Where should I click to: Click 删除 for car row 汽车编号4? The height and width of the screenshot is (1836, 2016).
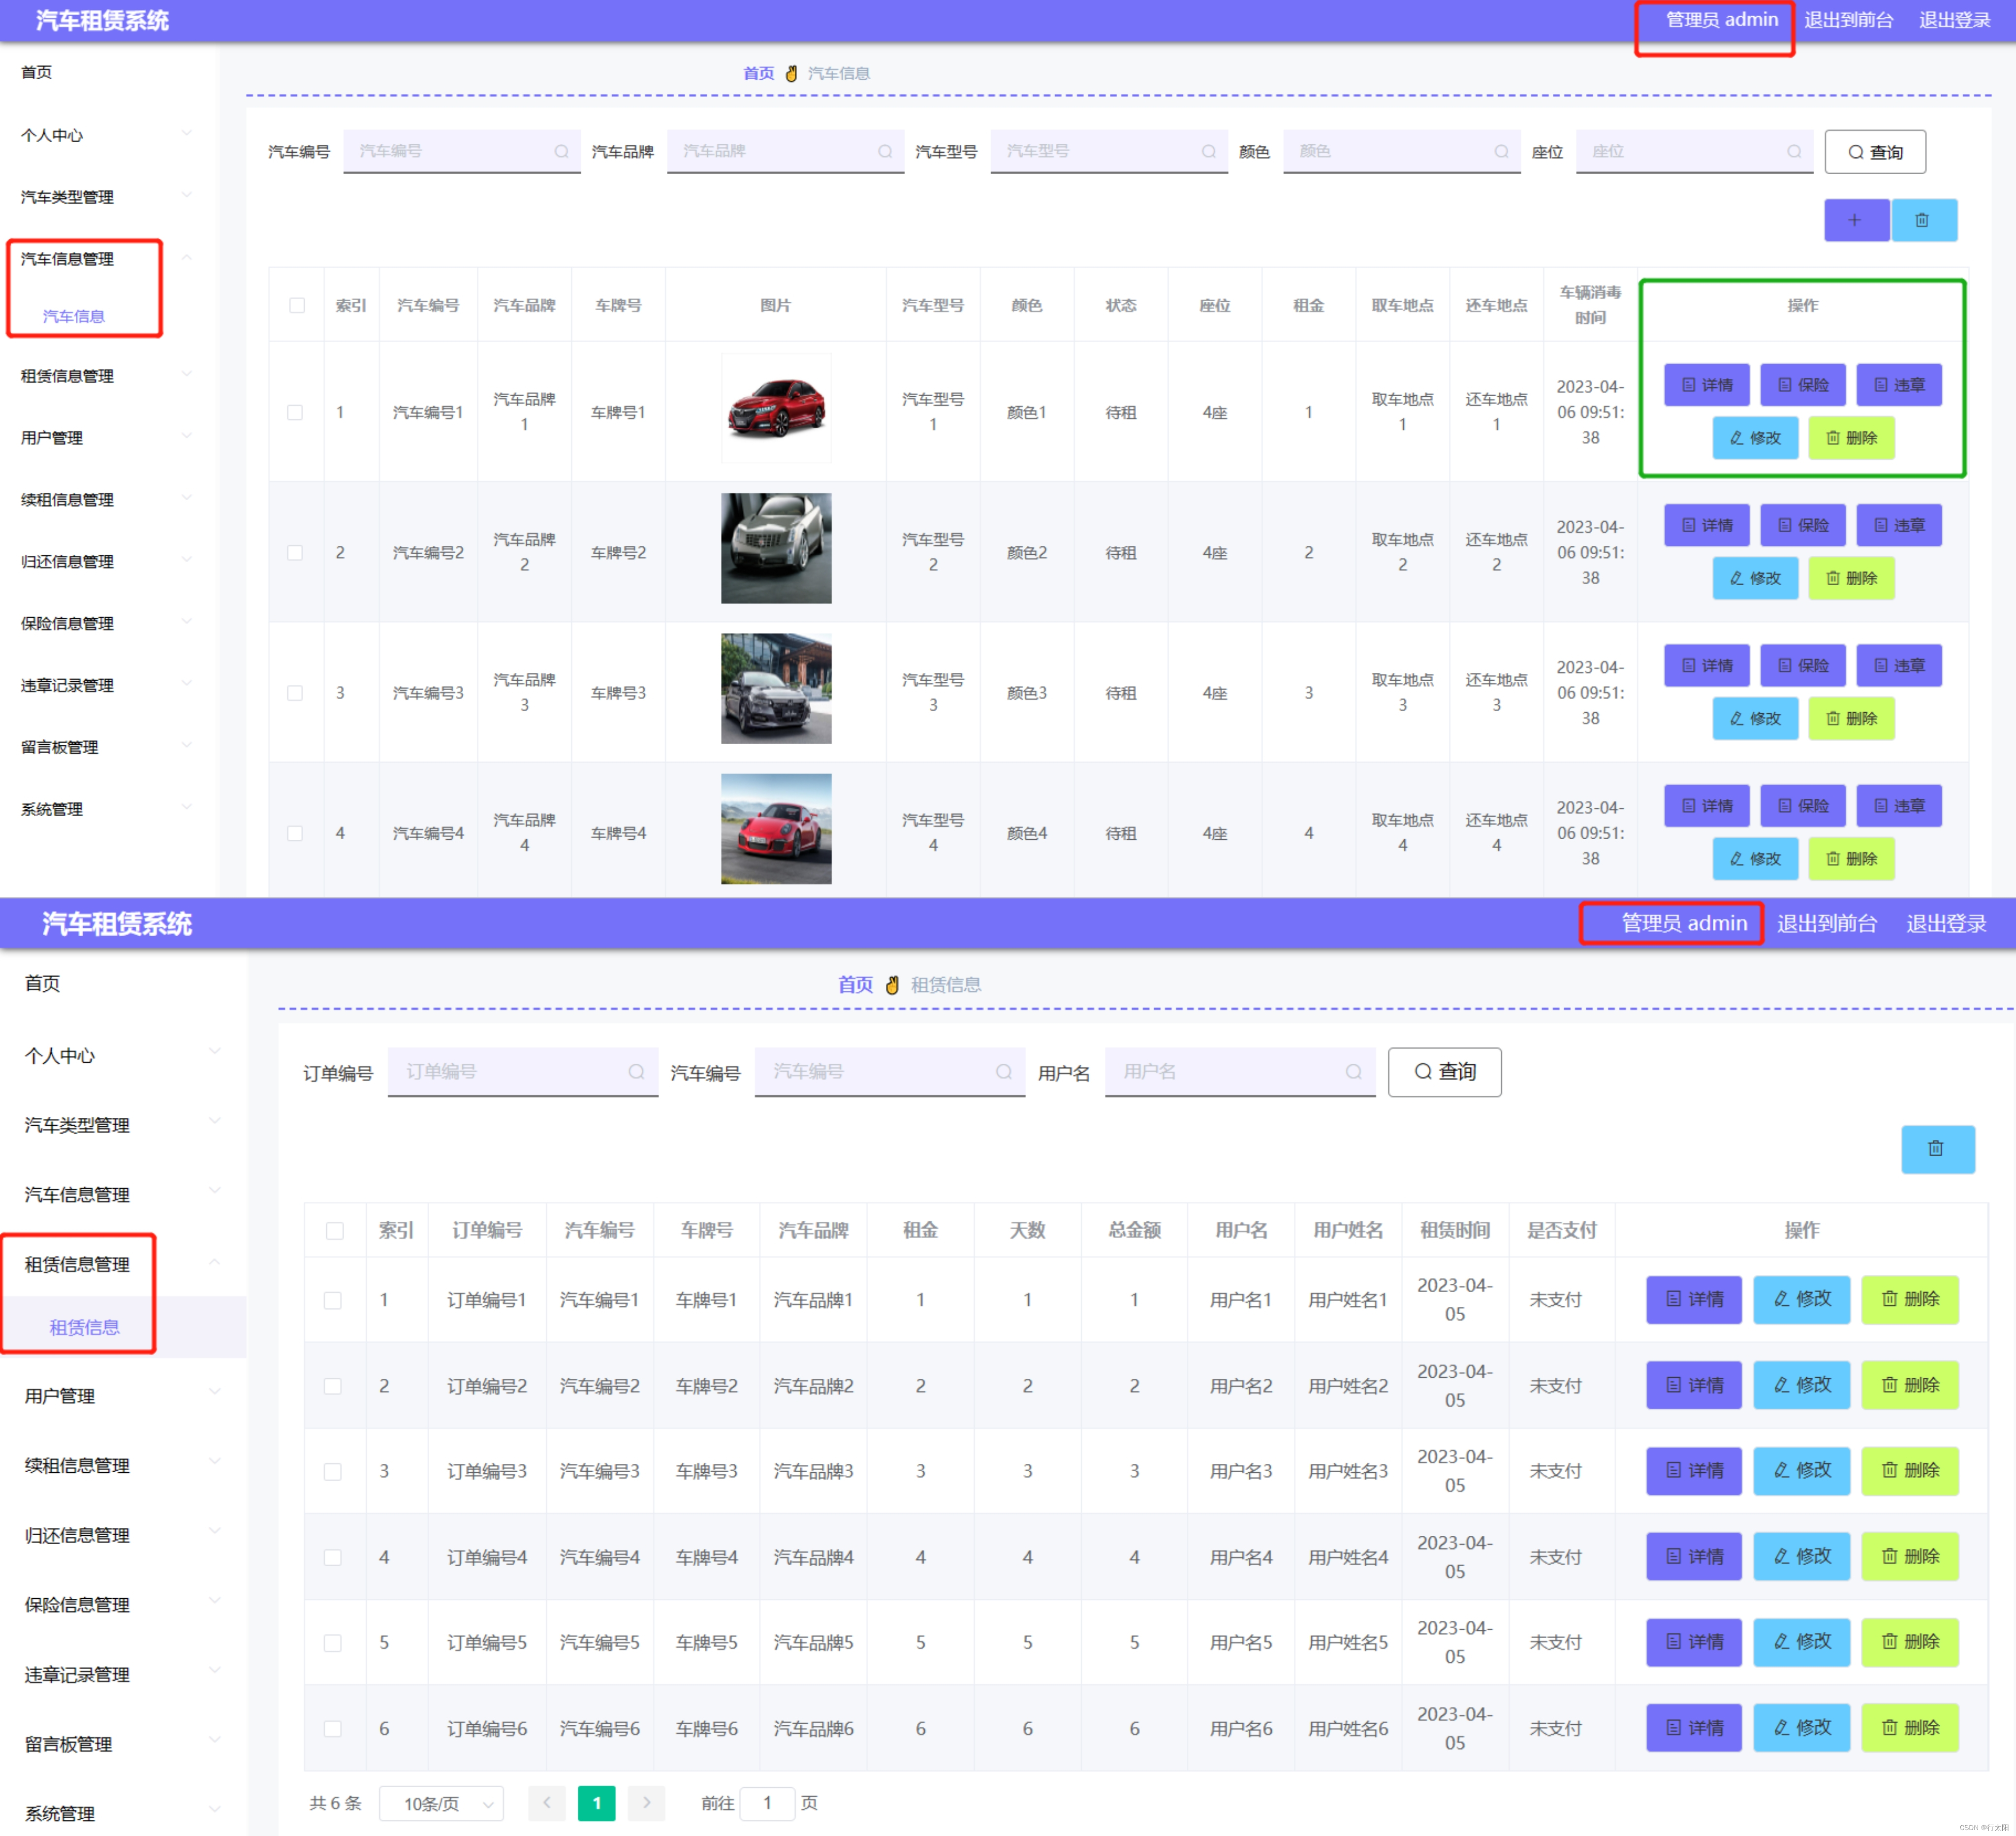pyautogui.click(x=1851, y=858)
